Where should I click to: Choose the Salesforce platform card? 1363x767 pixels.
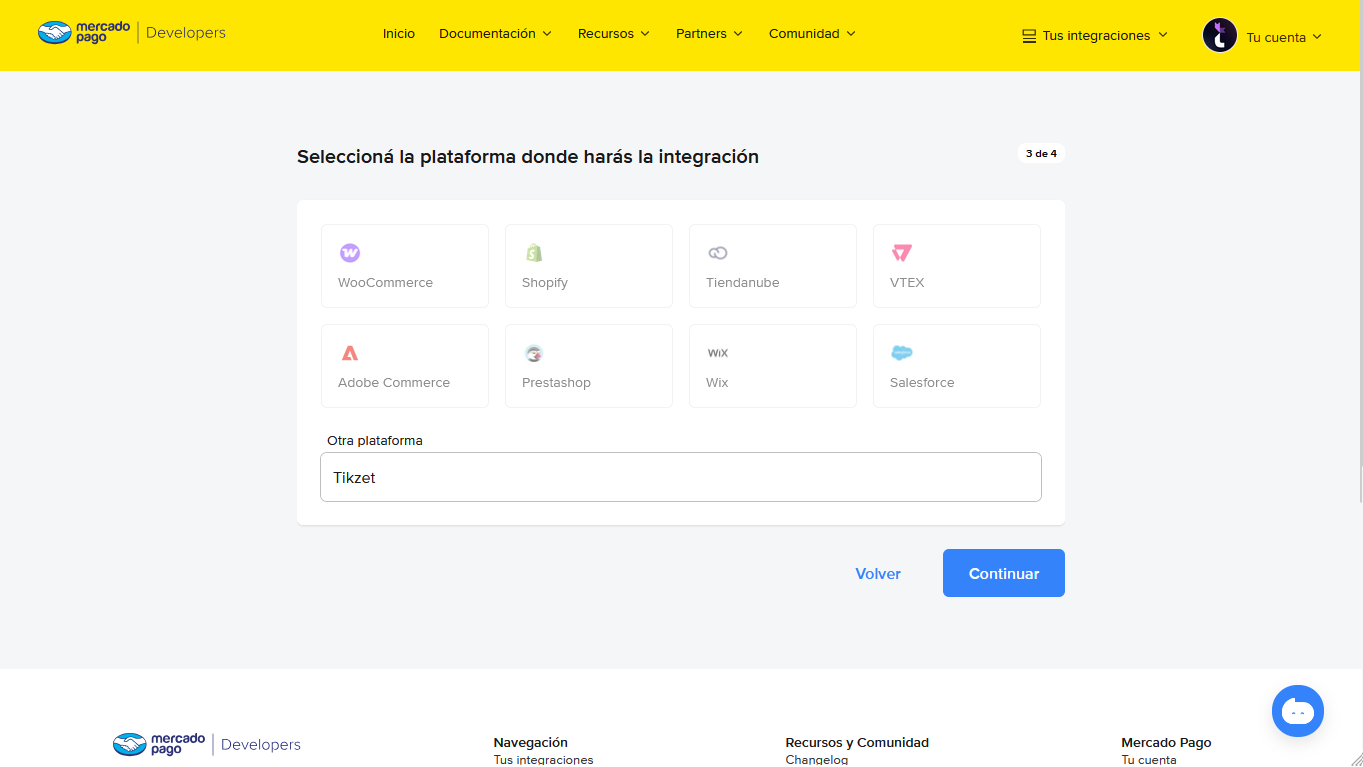pos(957,366)
